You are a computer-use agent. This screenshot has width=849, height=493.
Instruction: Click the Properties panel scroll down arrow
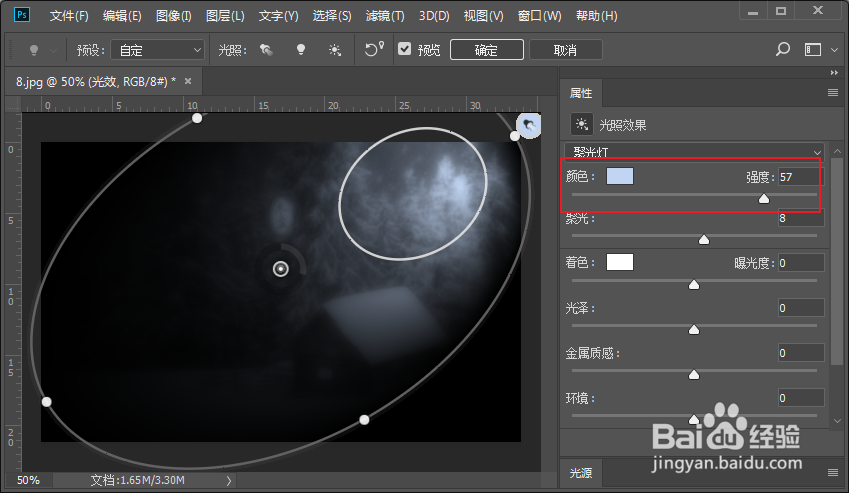[x=837, y=421]
